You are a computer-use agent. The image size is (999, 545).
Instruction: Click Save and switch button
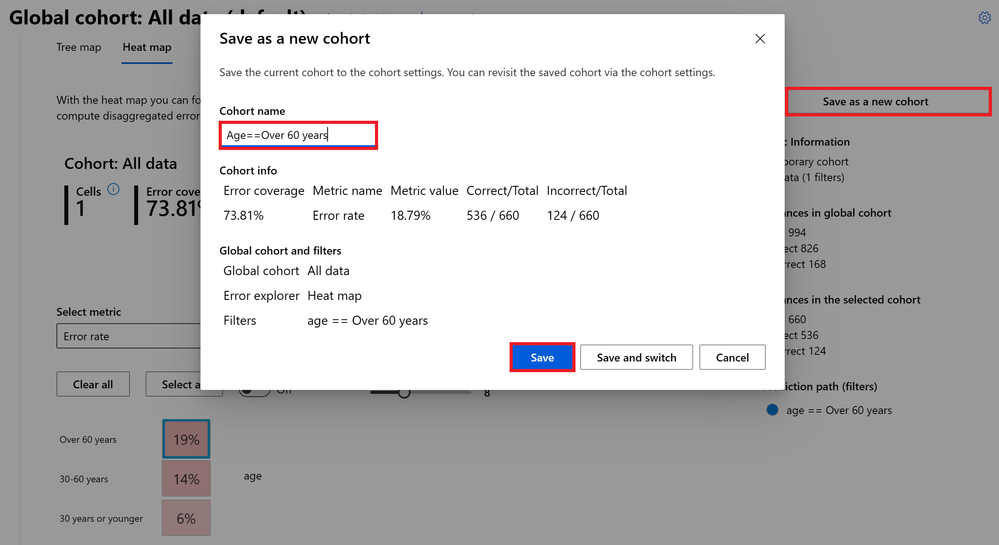tap(636, 358)
